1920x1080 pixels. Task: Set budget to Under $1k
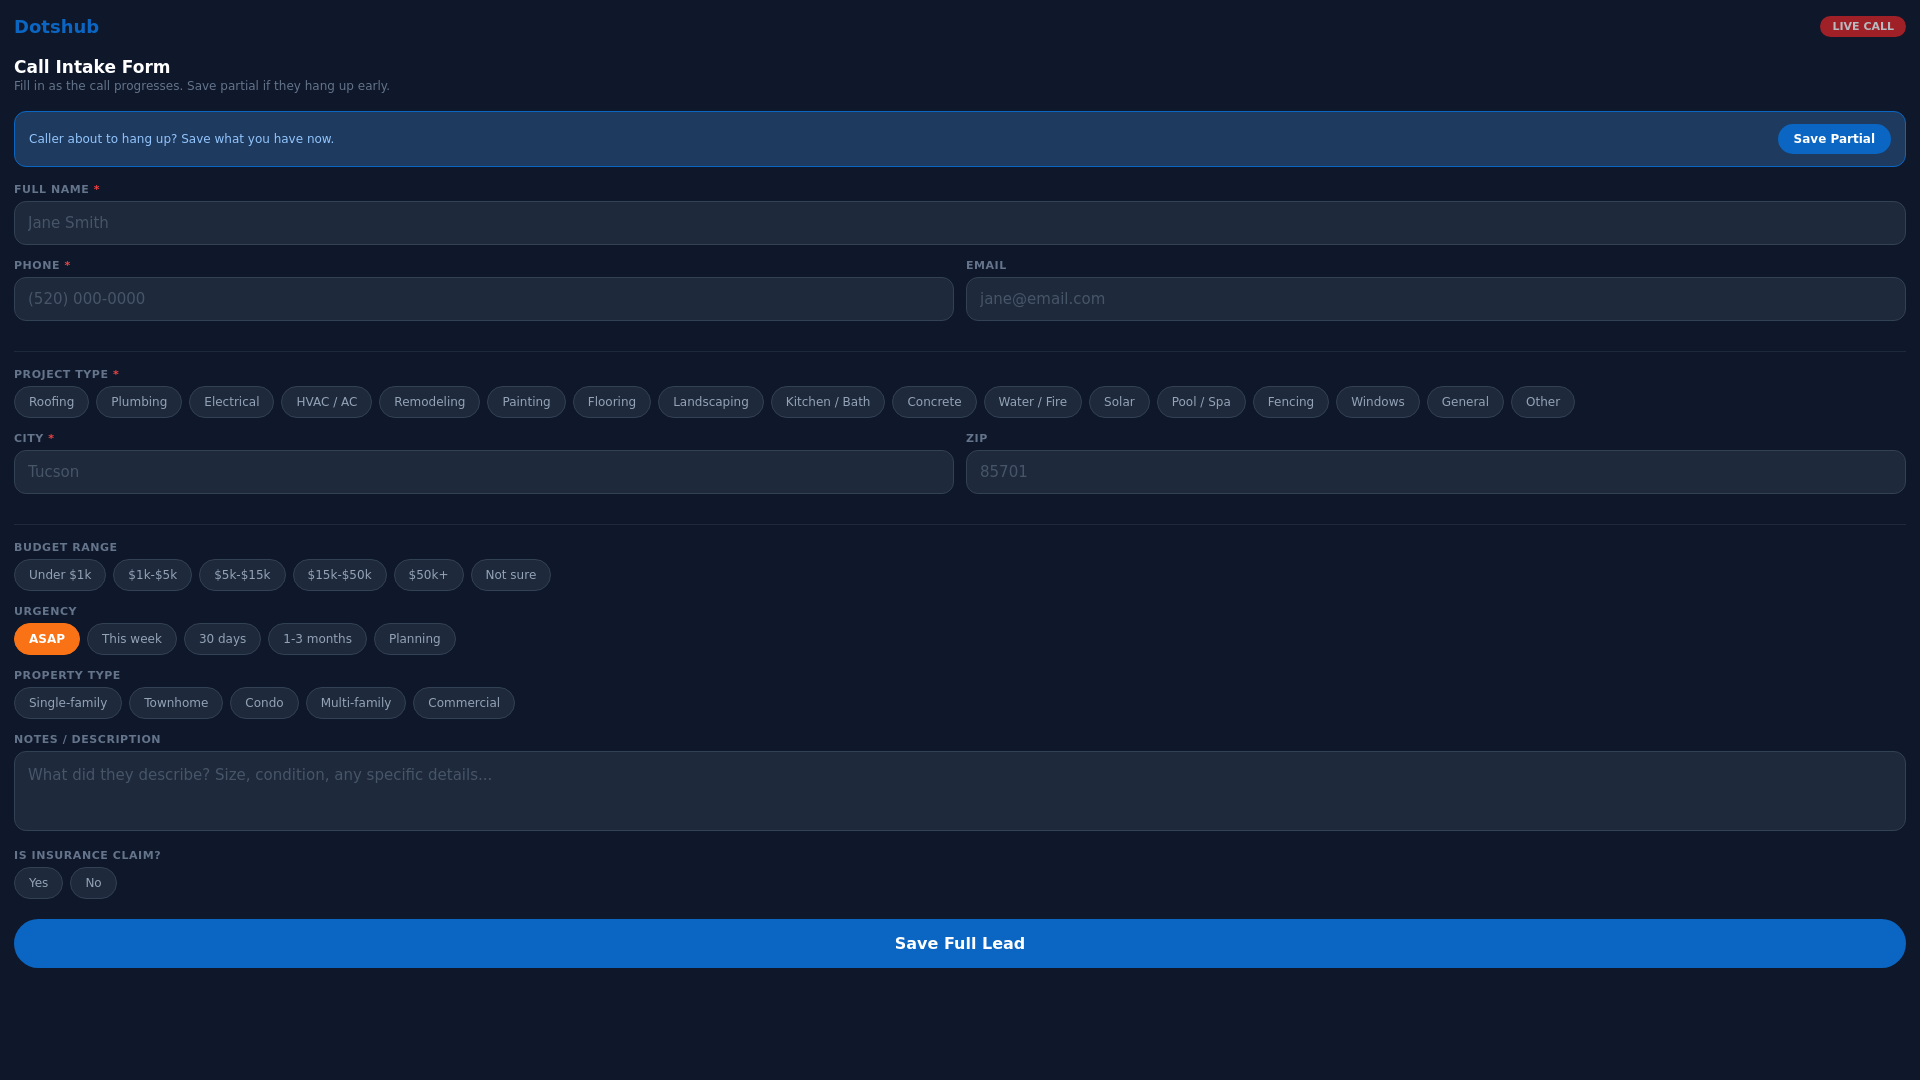coord(60,575)
